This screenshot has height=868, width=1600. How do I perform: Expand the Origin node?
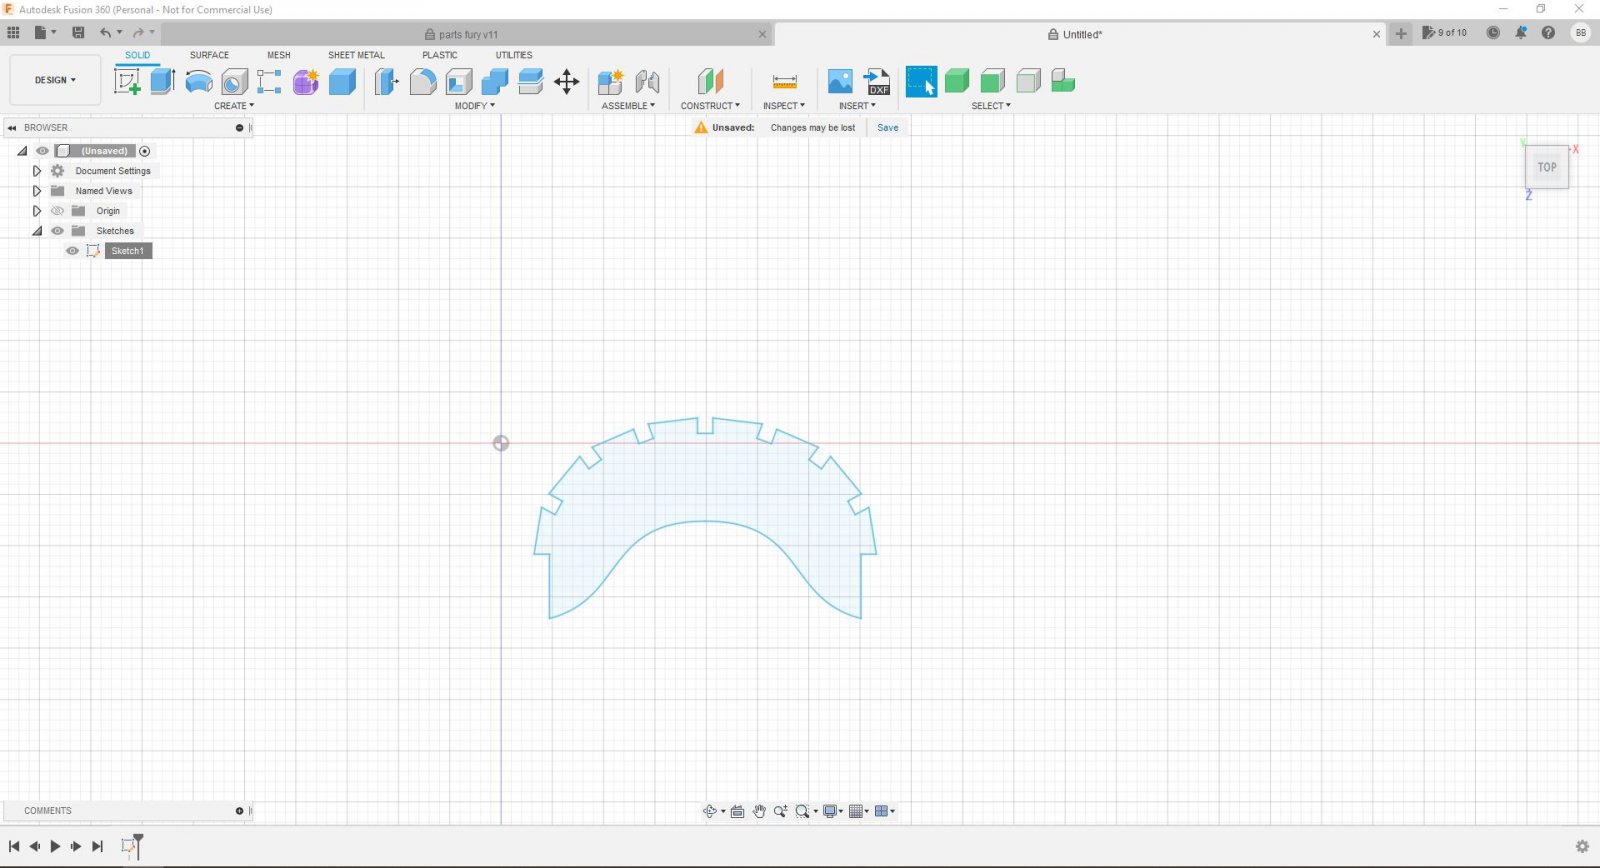37,211
